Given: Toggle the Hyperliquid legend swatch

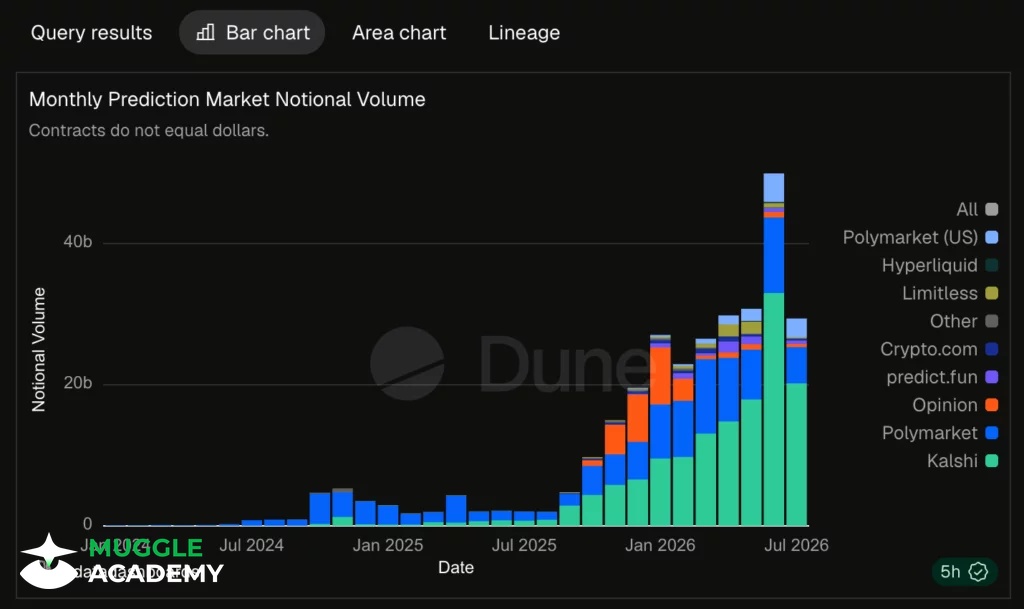Looking at the screenshot, I should pyautogui.click(x=991, y=265).
